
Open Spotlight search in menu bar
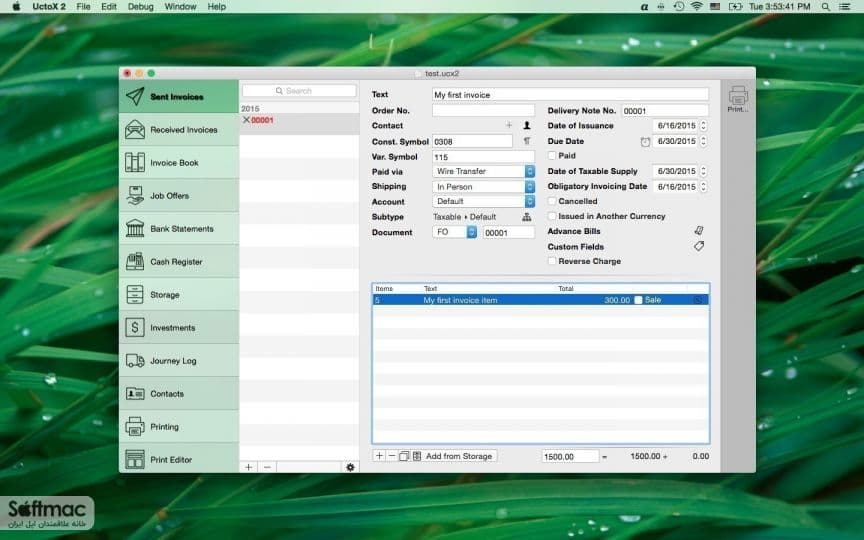click(825, 7)
